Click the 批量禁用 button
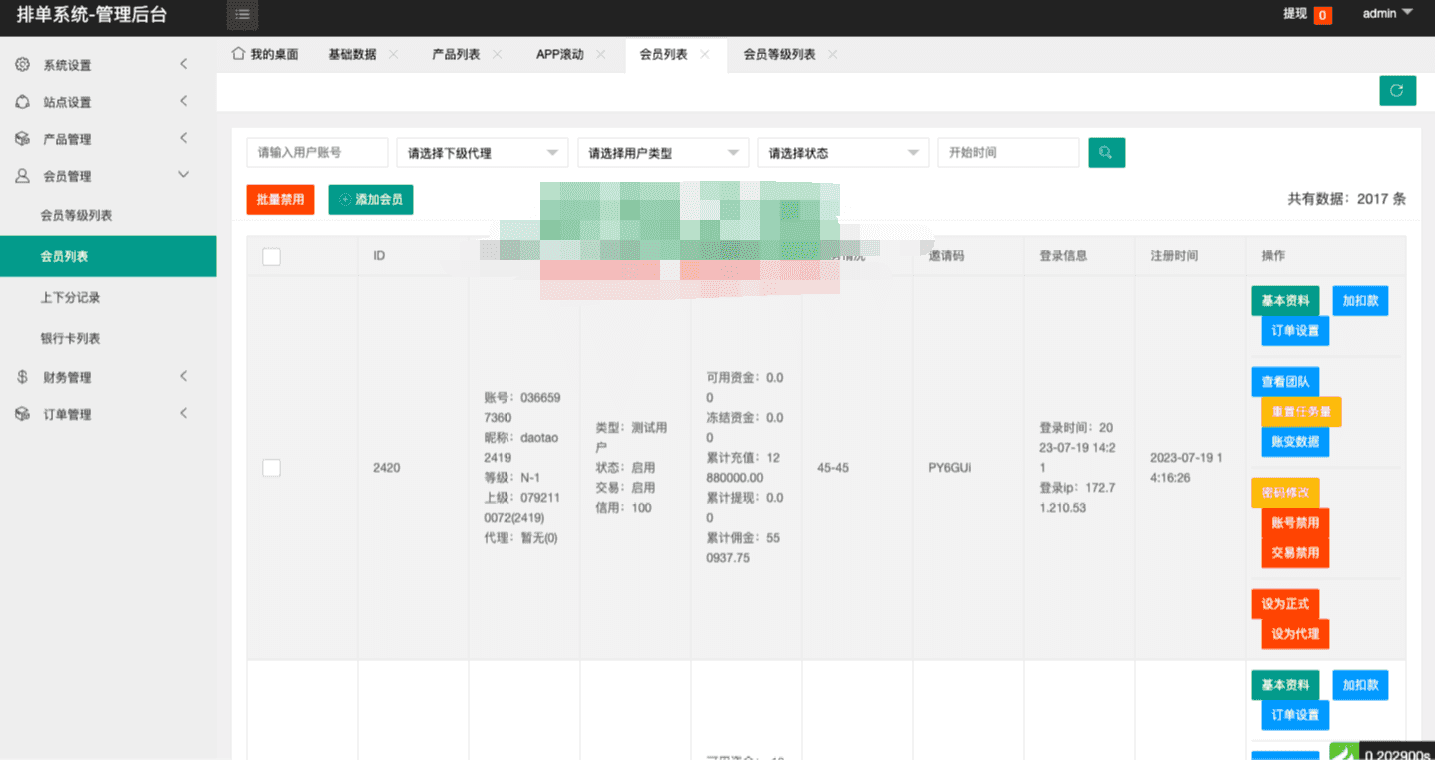The width and height of the screenshot is (1435, 761). [280, 200]
